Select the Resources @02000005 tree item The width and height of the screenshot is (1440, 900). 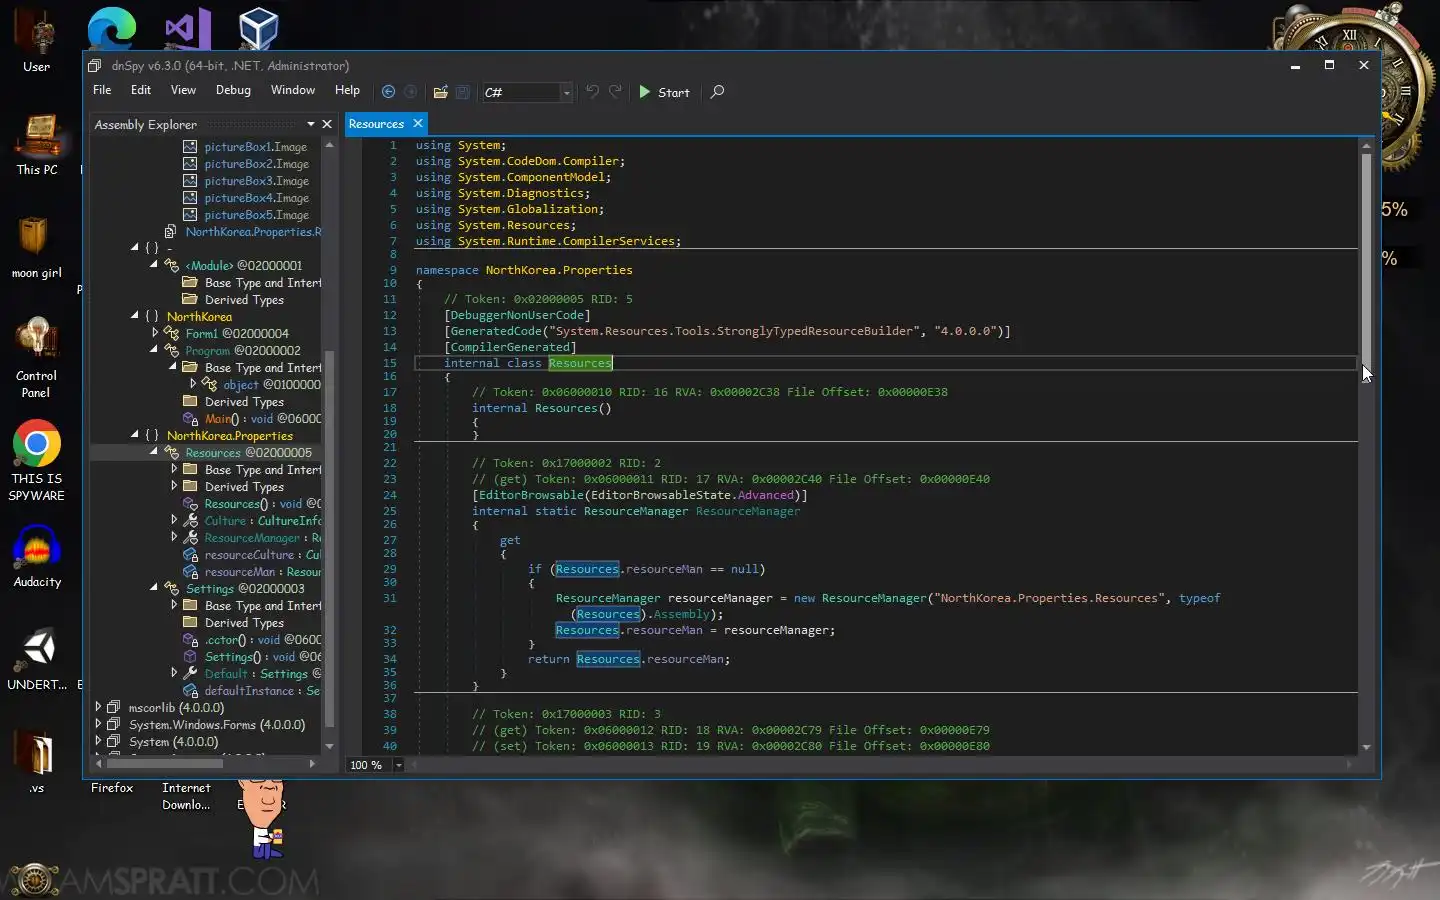pyautogui.click(x=248, y=453)
